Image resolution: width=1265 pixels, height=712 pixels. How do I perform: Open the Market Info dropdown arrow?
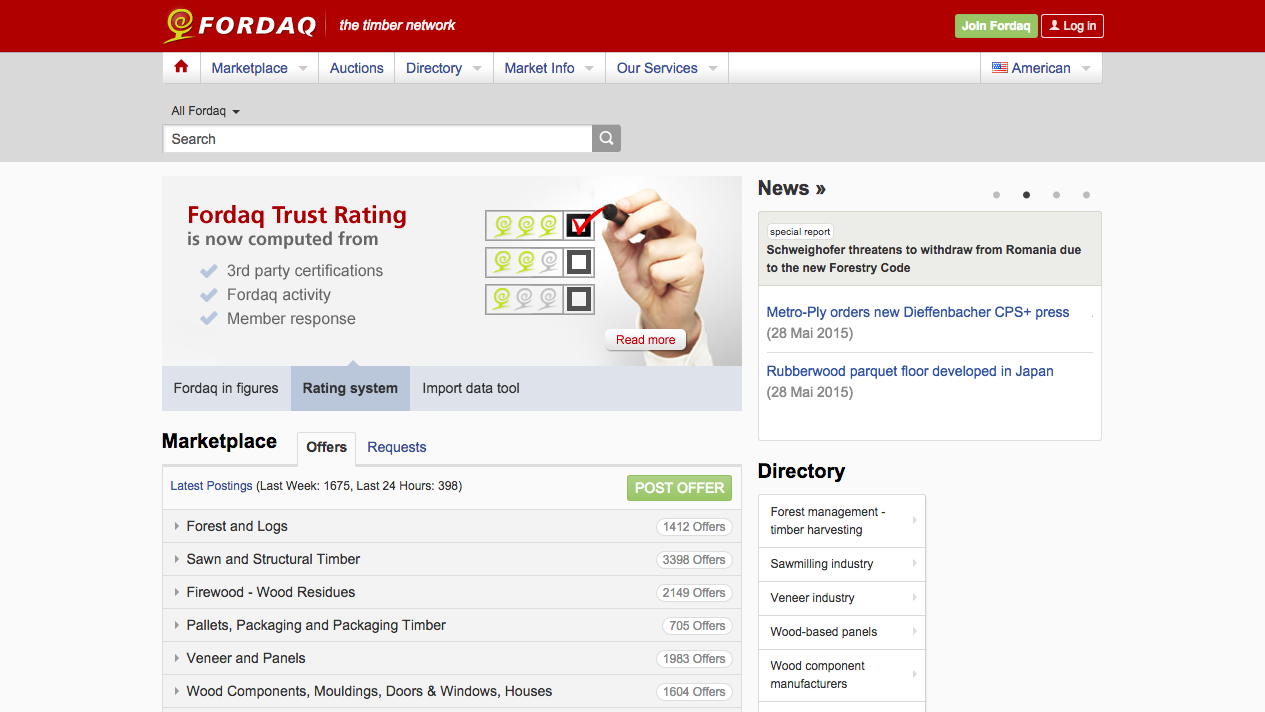pyautogui.click(x=589, y=69)
